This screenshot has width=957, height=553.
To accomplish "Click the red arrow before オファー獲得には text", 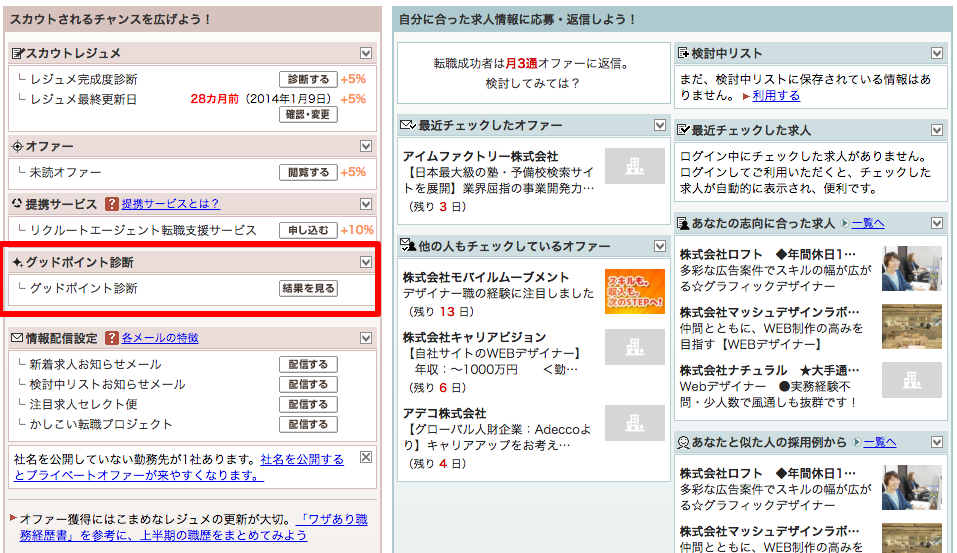I will (13, 518).
